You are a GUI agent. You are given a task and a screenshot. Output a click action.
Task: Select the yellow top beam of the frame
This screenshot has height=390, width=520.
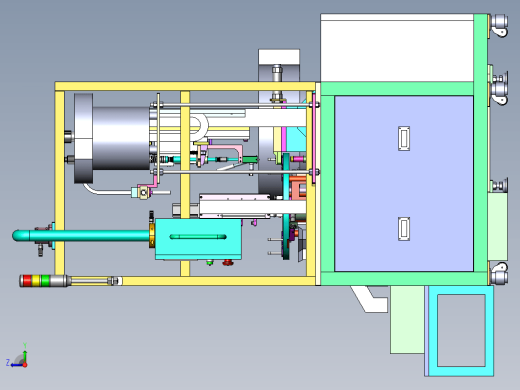point(185,86)
